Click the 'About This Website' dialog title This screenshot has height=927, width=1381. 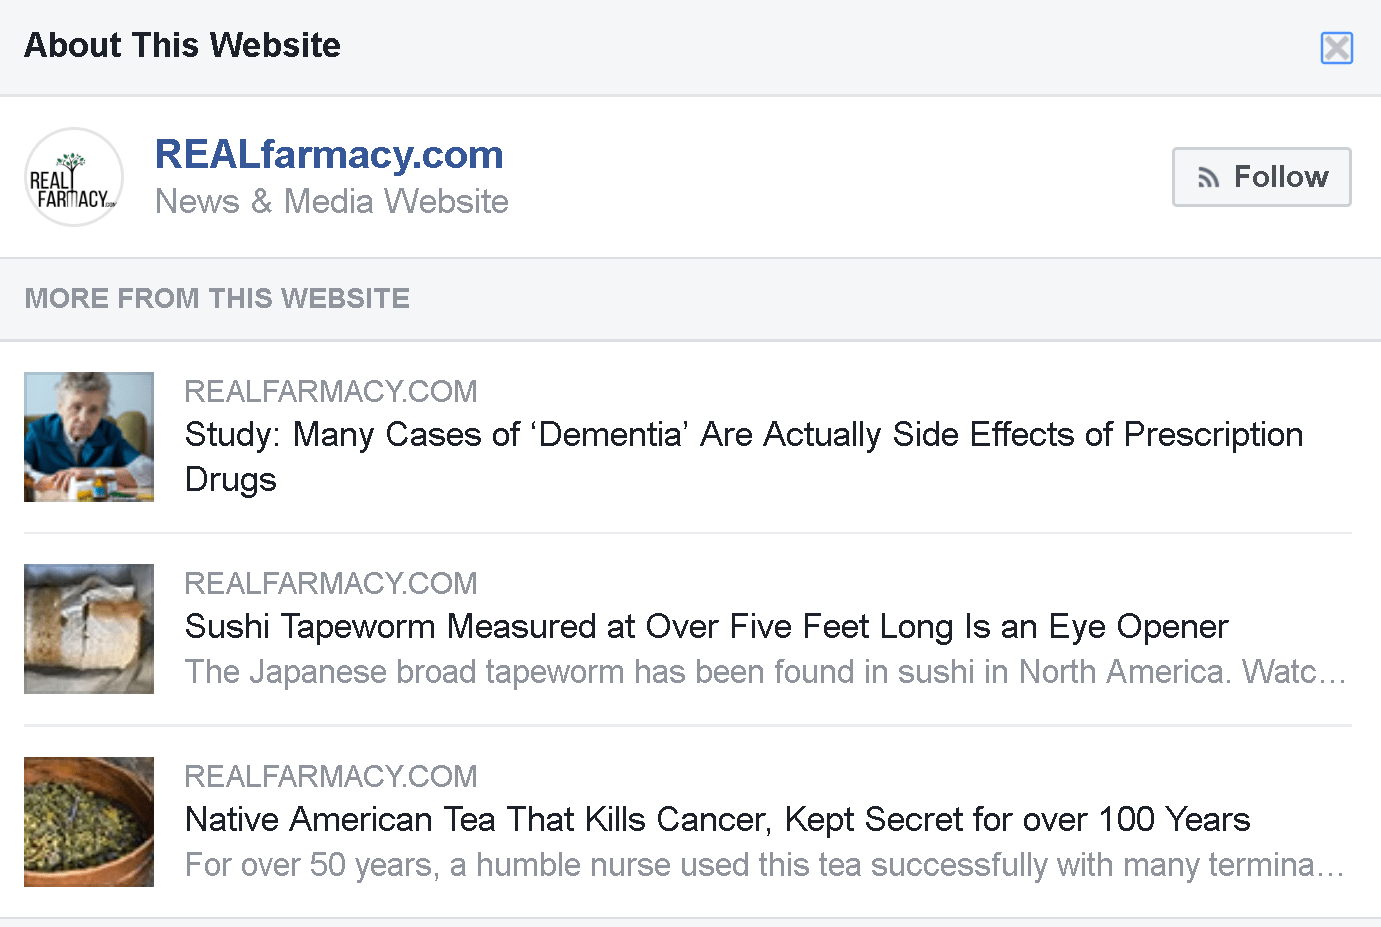coord(182,46)
